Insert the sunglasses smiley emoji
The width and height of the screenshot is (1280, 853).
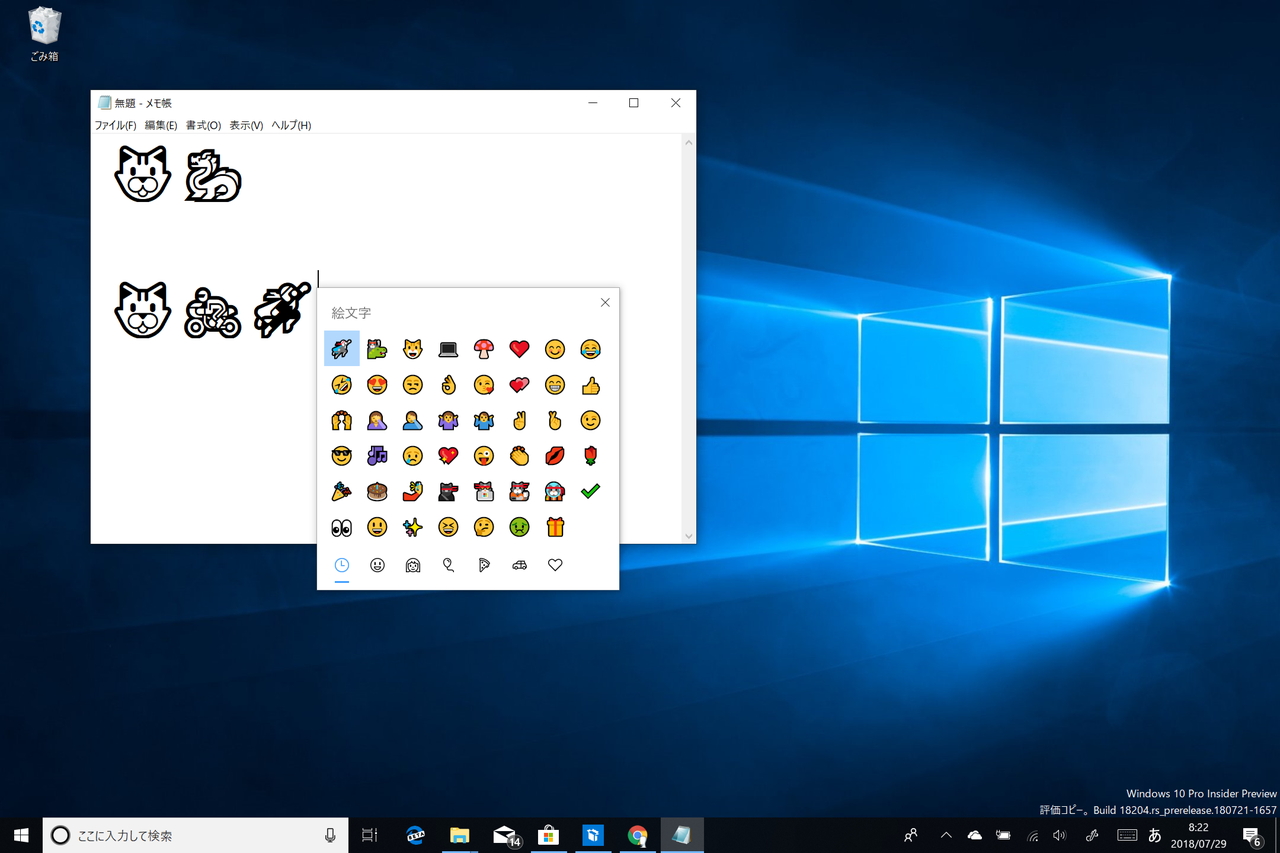coord(341,455)
